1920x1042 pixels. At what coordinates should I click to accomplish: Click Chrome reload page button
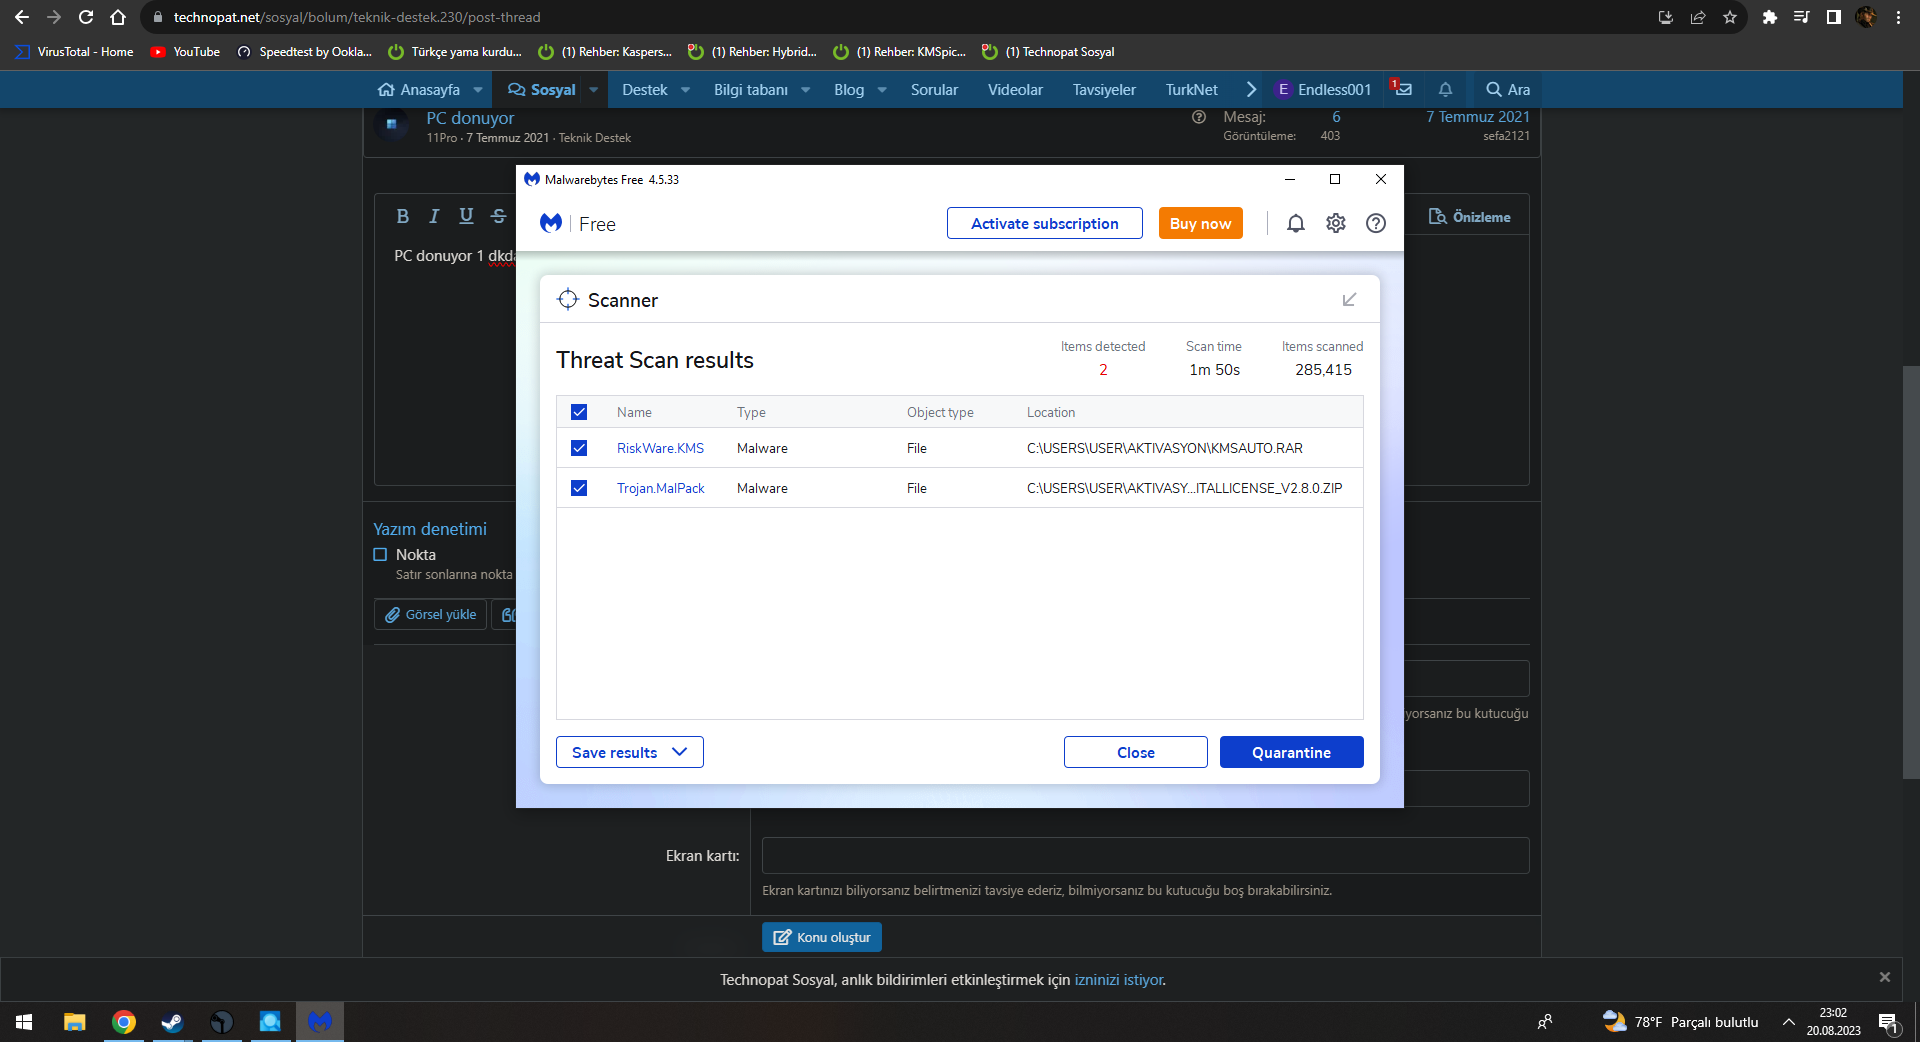pos(86,17)
